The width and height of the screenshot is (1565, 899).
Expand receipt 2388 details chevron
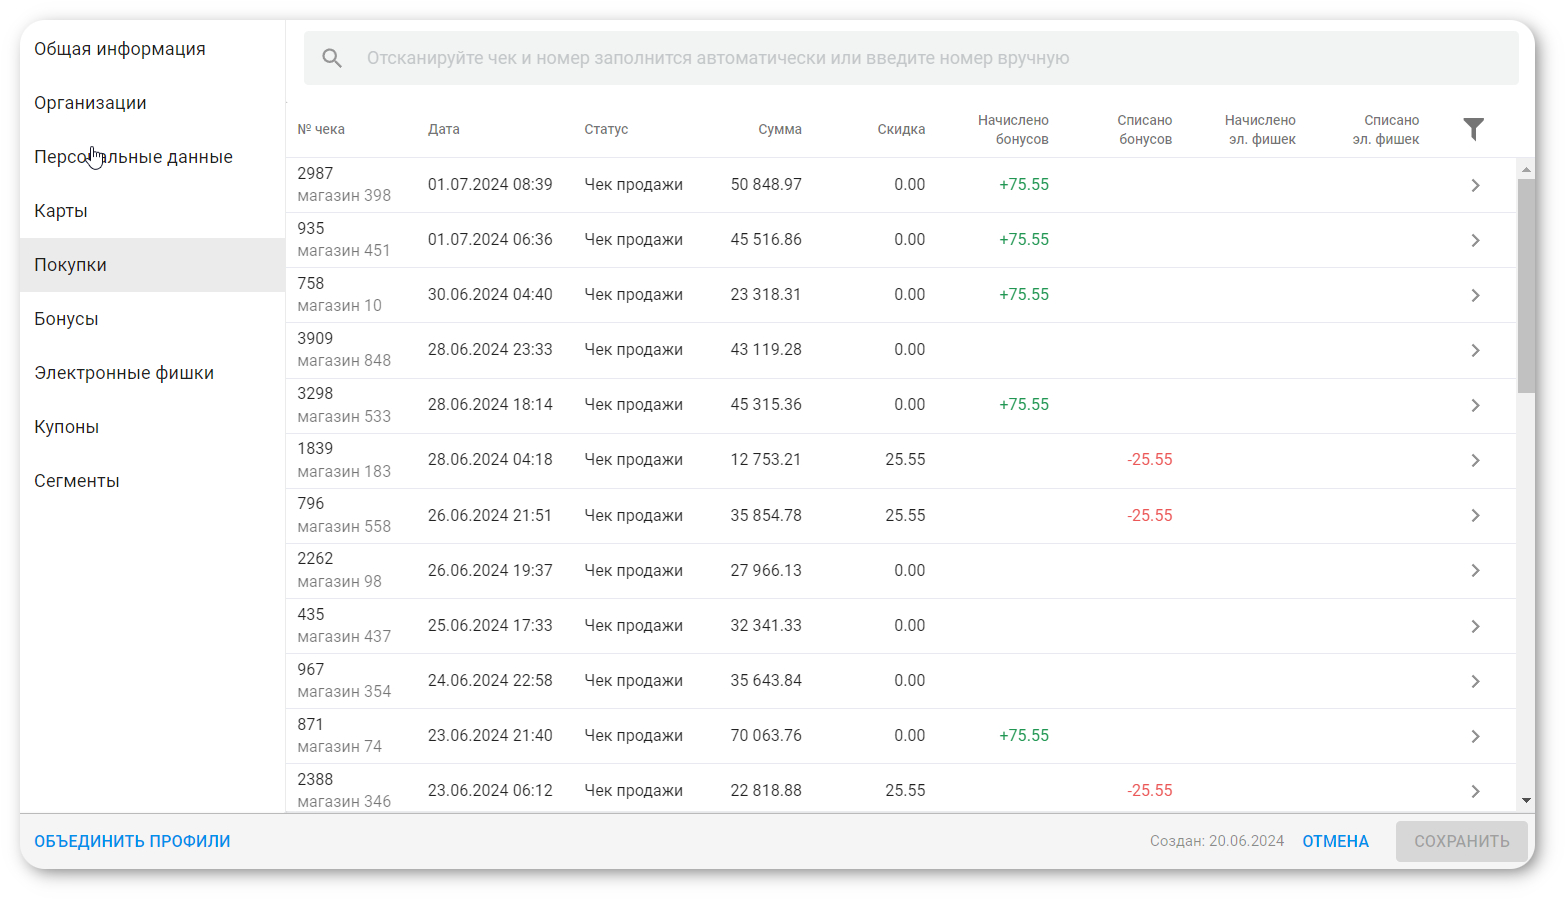pos(1475,791)
